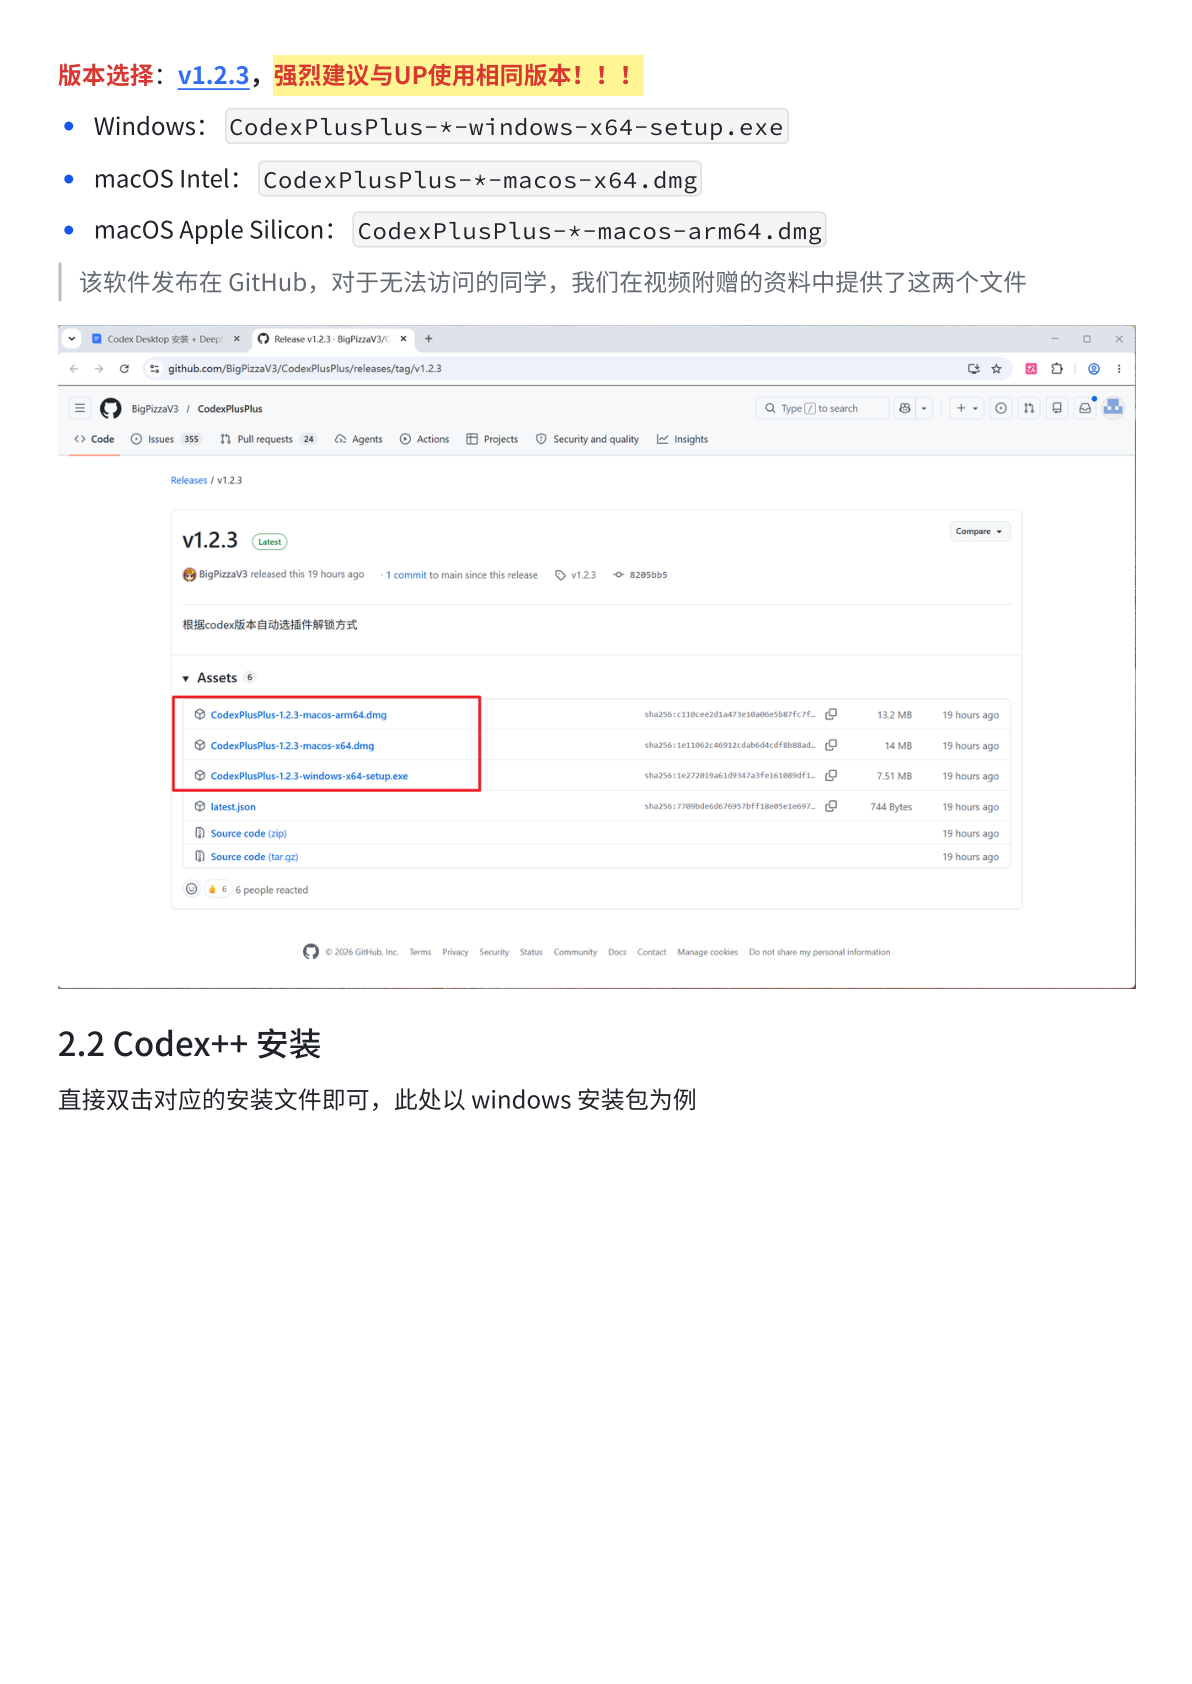Expand the Copilot dropdown arrow
This screenshot has width=1192, height=1684.
click(x=924, y=408)
